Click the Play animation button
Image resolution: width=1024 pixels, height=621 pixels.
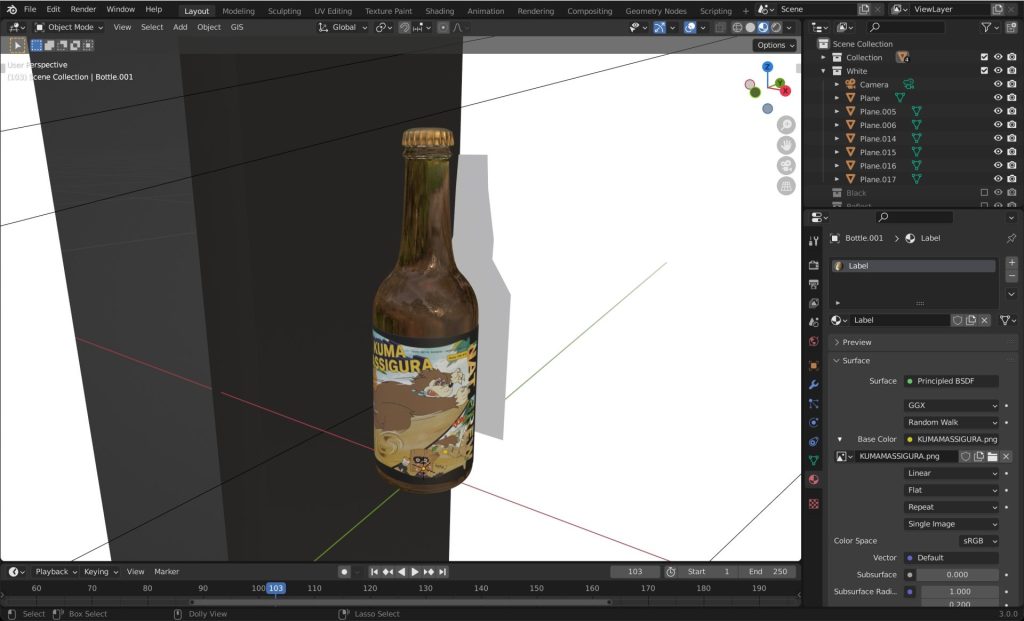point(415,572)
